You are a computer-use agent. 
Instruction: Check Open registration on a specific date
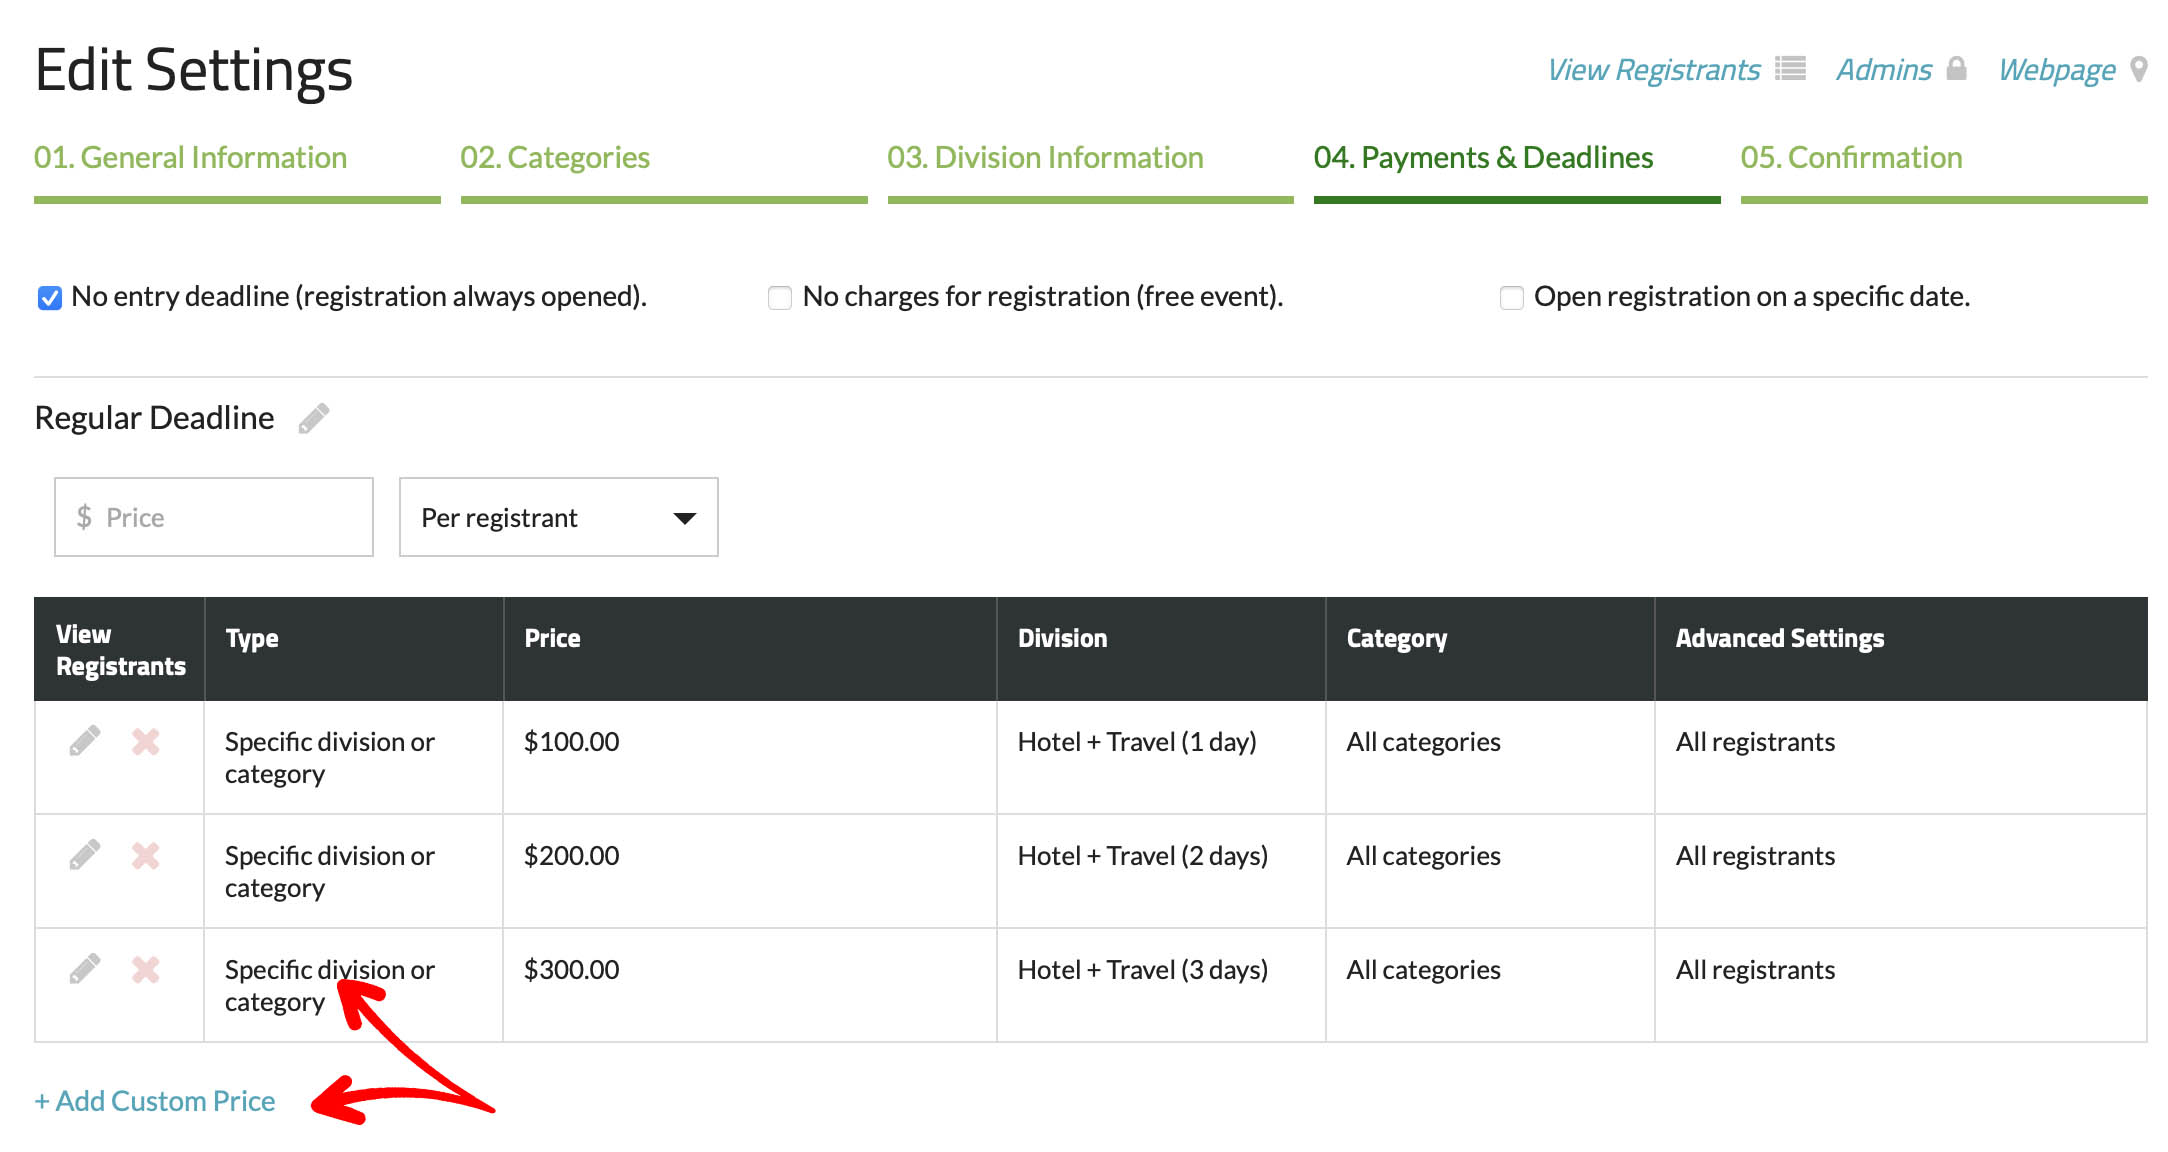[x=1511, y=298]
